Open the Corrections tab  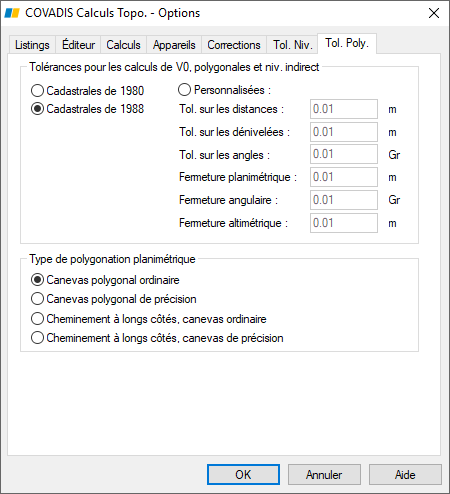pos(234,45)
